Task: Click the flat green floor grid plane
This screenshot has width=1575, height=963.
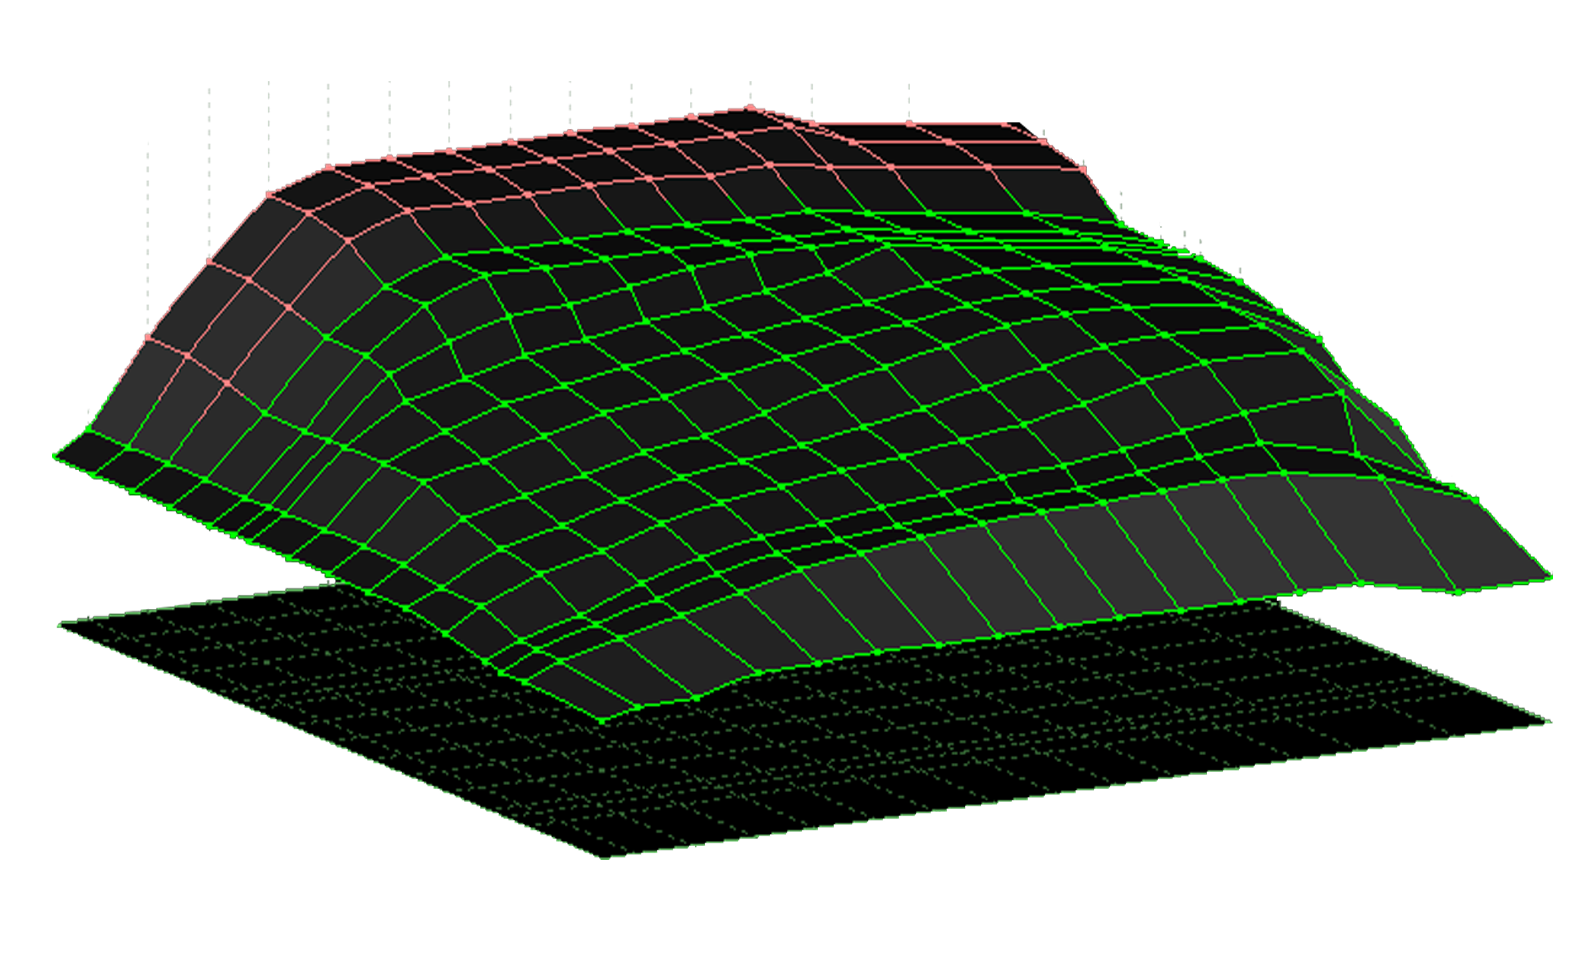Action: pyautogui.click(x=804, y=719)
